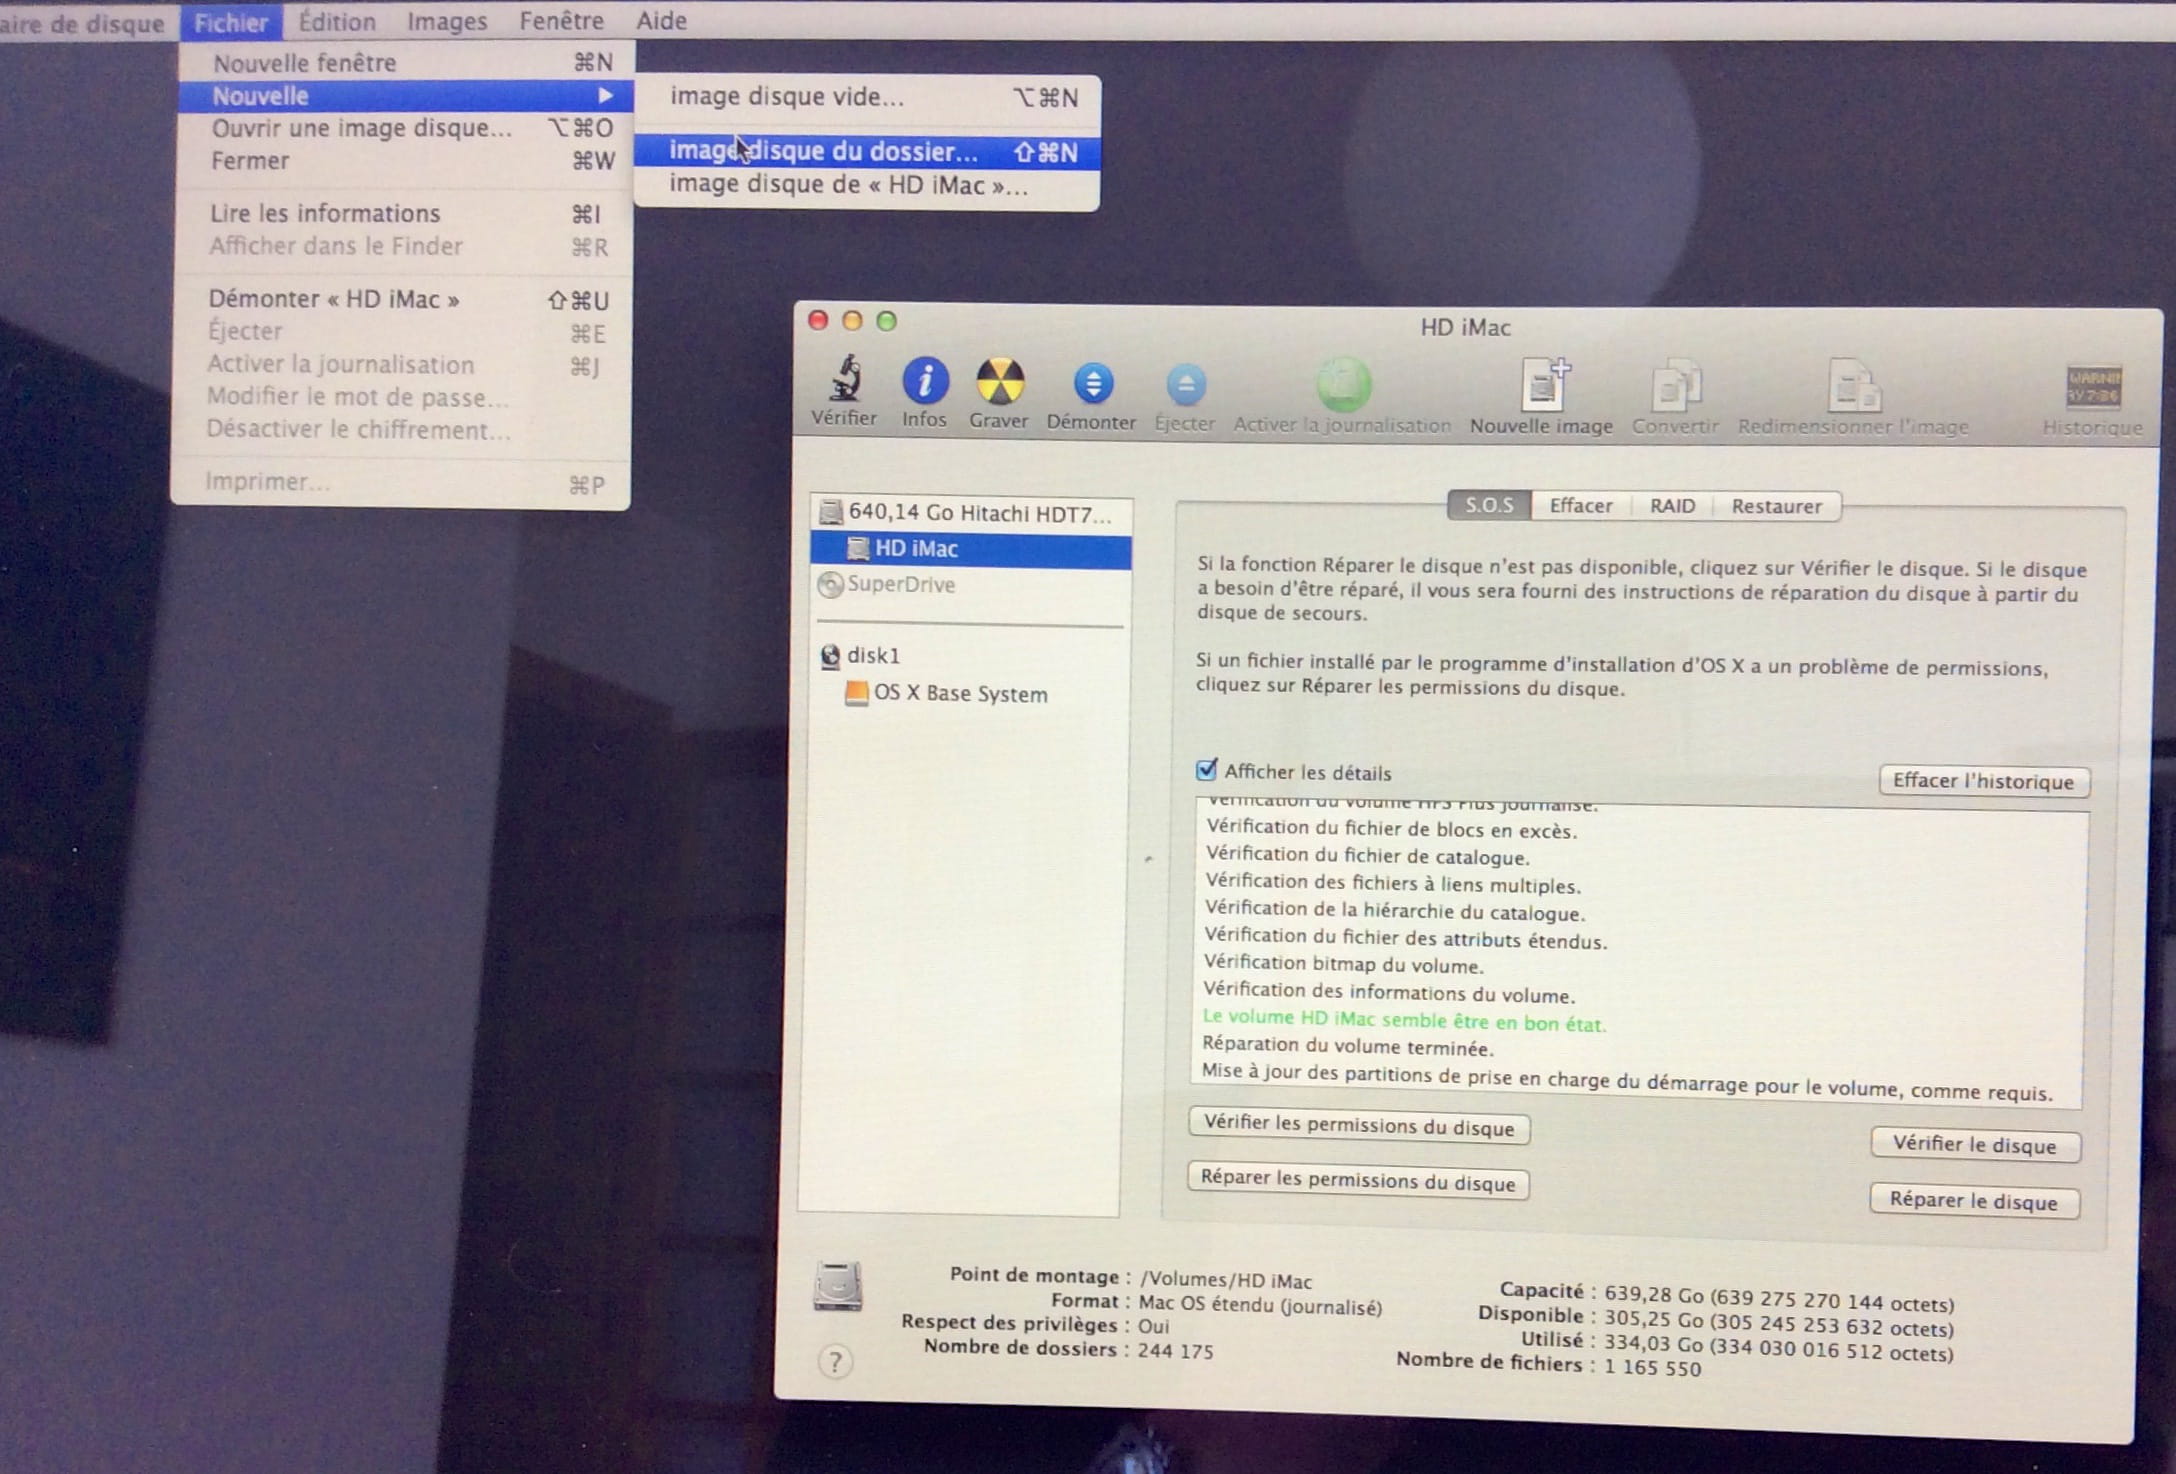2176x1474 pixels.
Task: Open the Aide menu
Action: click(x=662, y=20)
